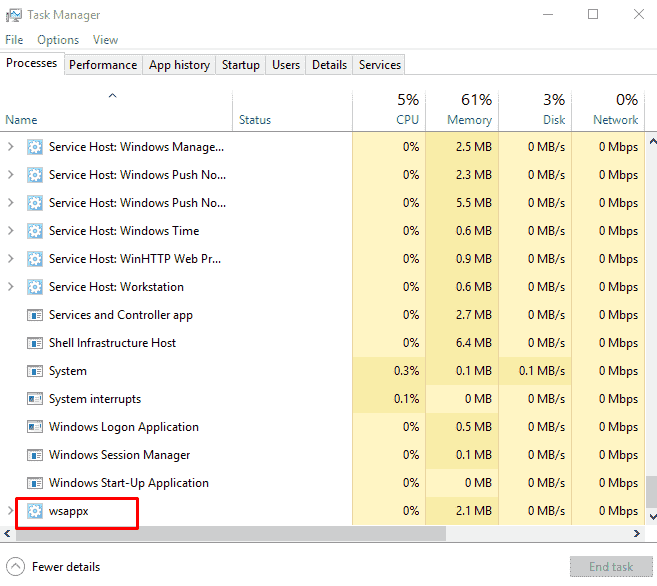Click the Services and Controller app icon
This screenshot has width=657, height=586.
click(x=35, y=315)
